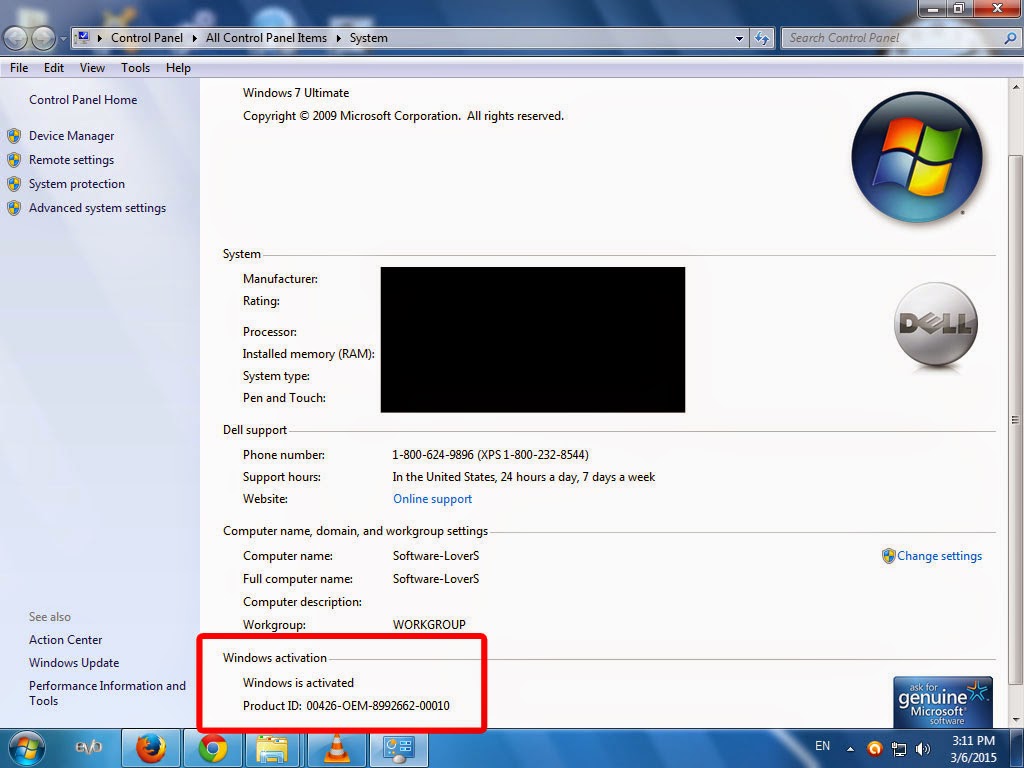1024x768 pixels.
Task: Open the recent pages dropdown beside Forward
Action: [63, 39]
